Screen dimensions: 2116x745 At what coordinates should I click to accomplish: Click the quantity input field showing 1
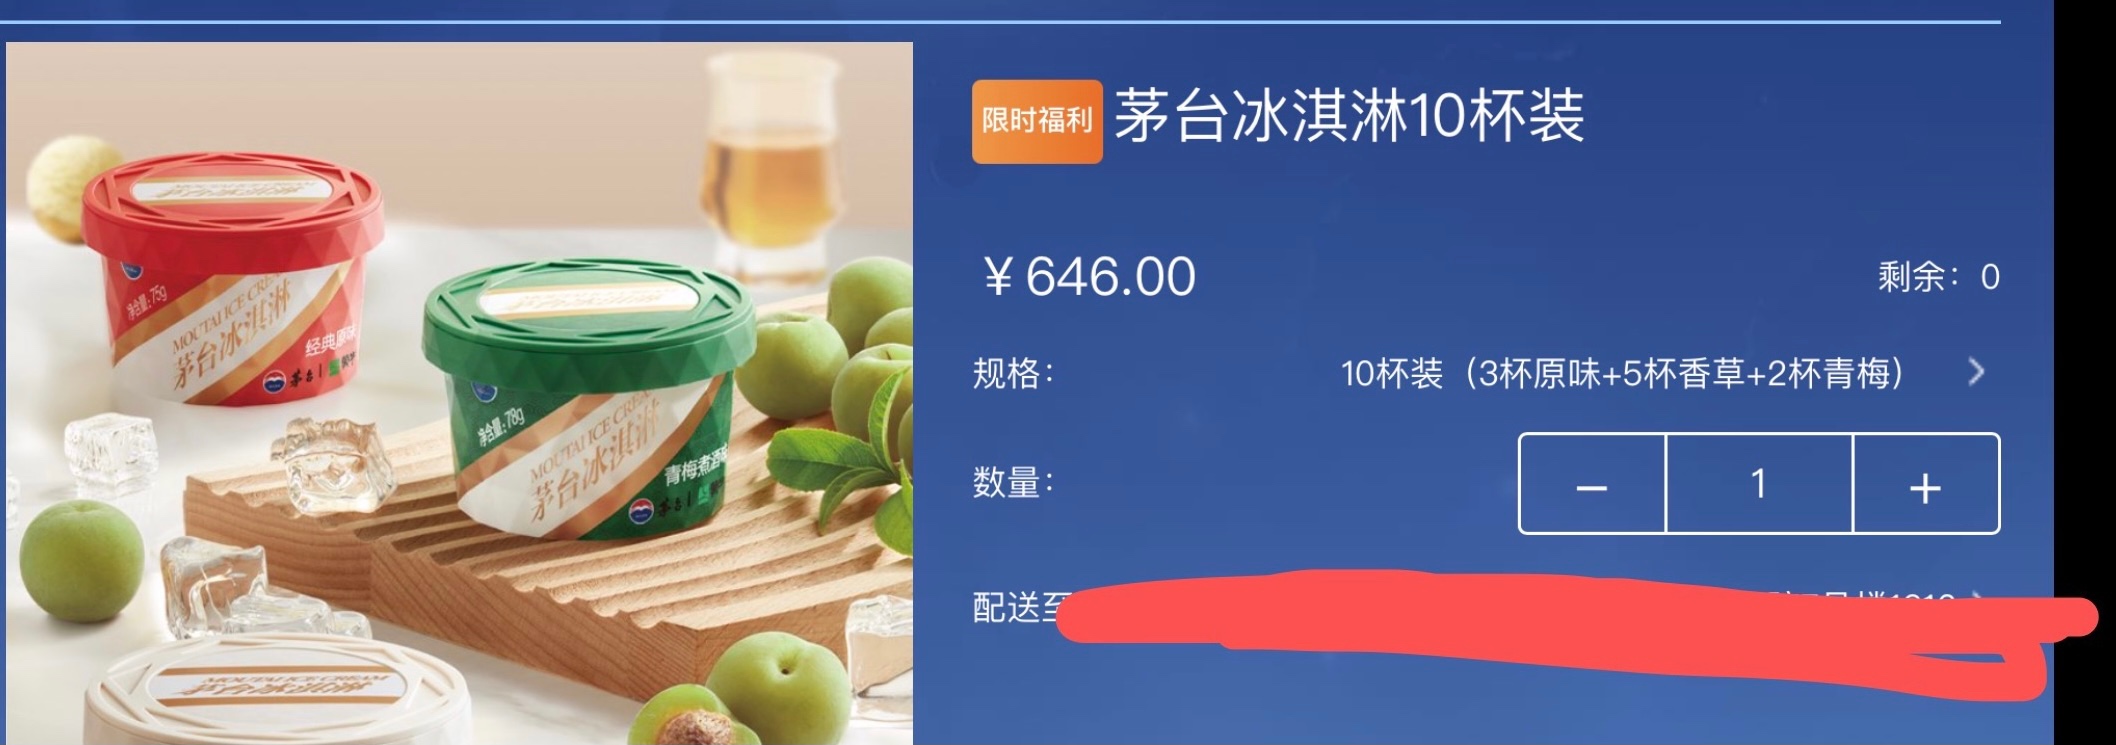1759,484
